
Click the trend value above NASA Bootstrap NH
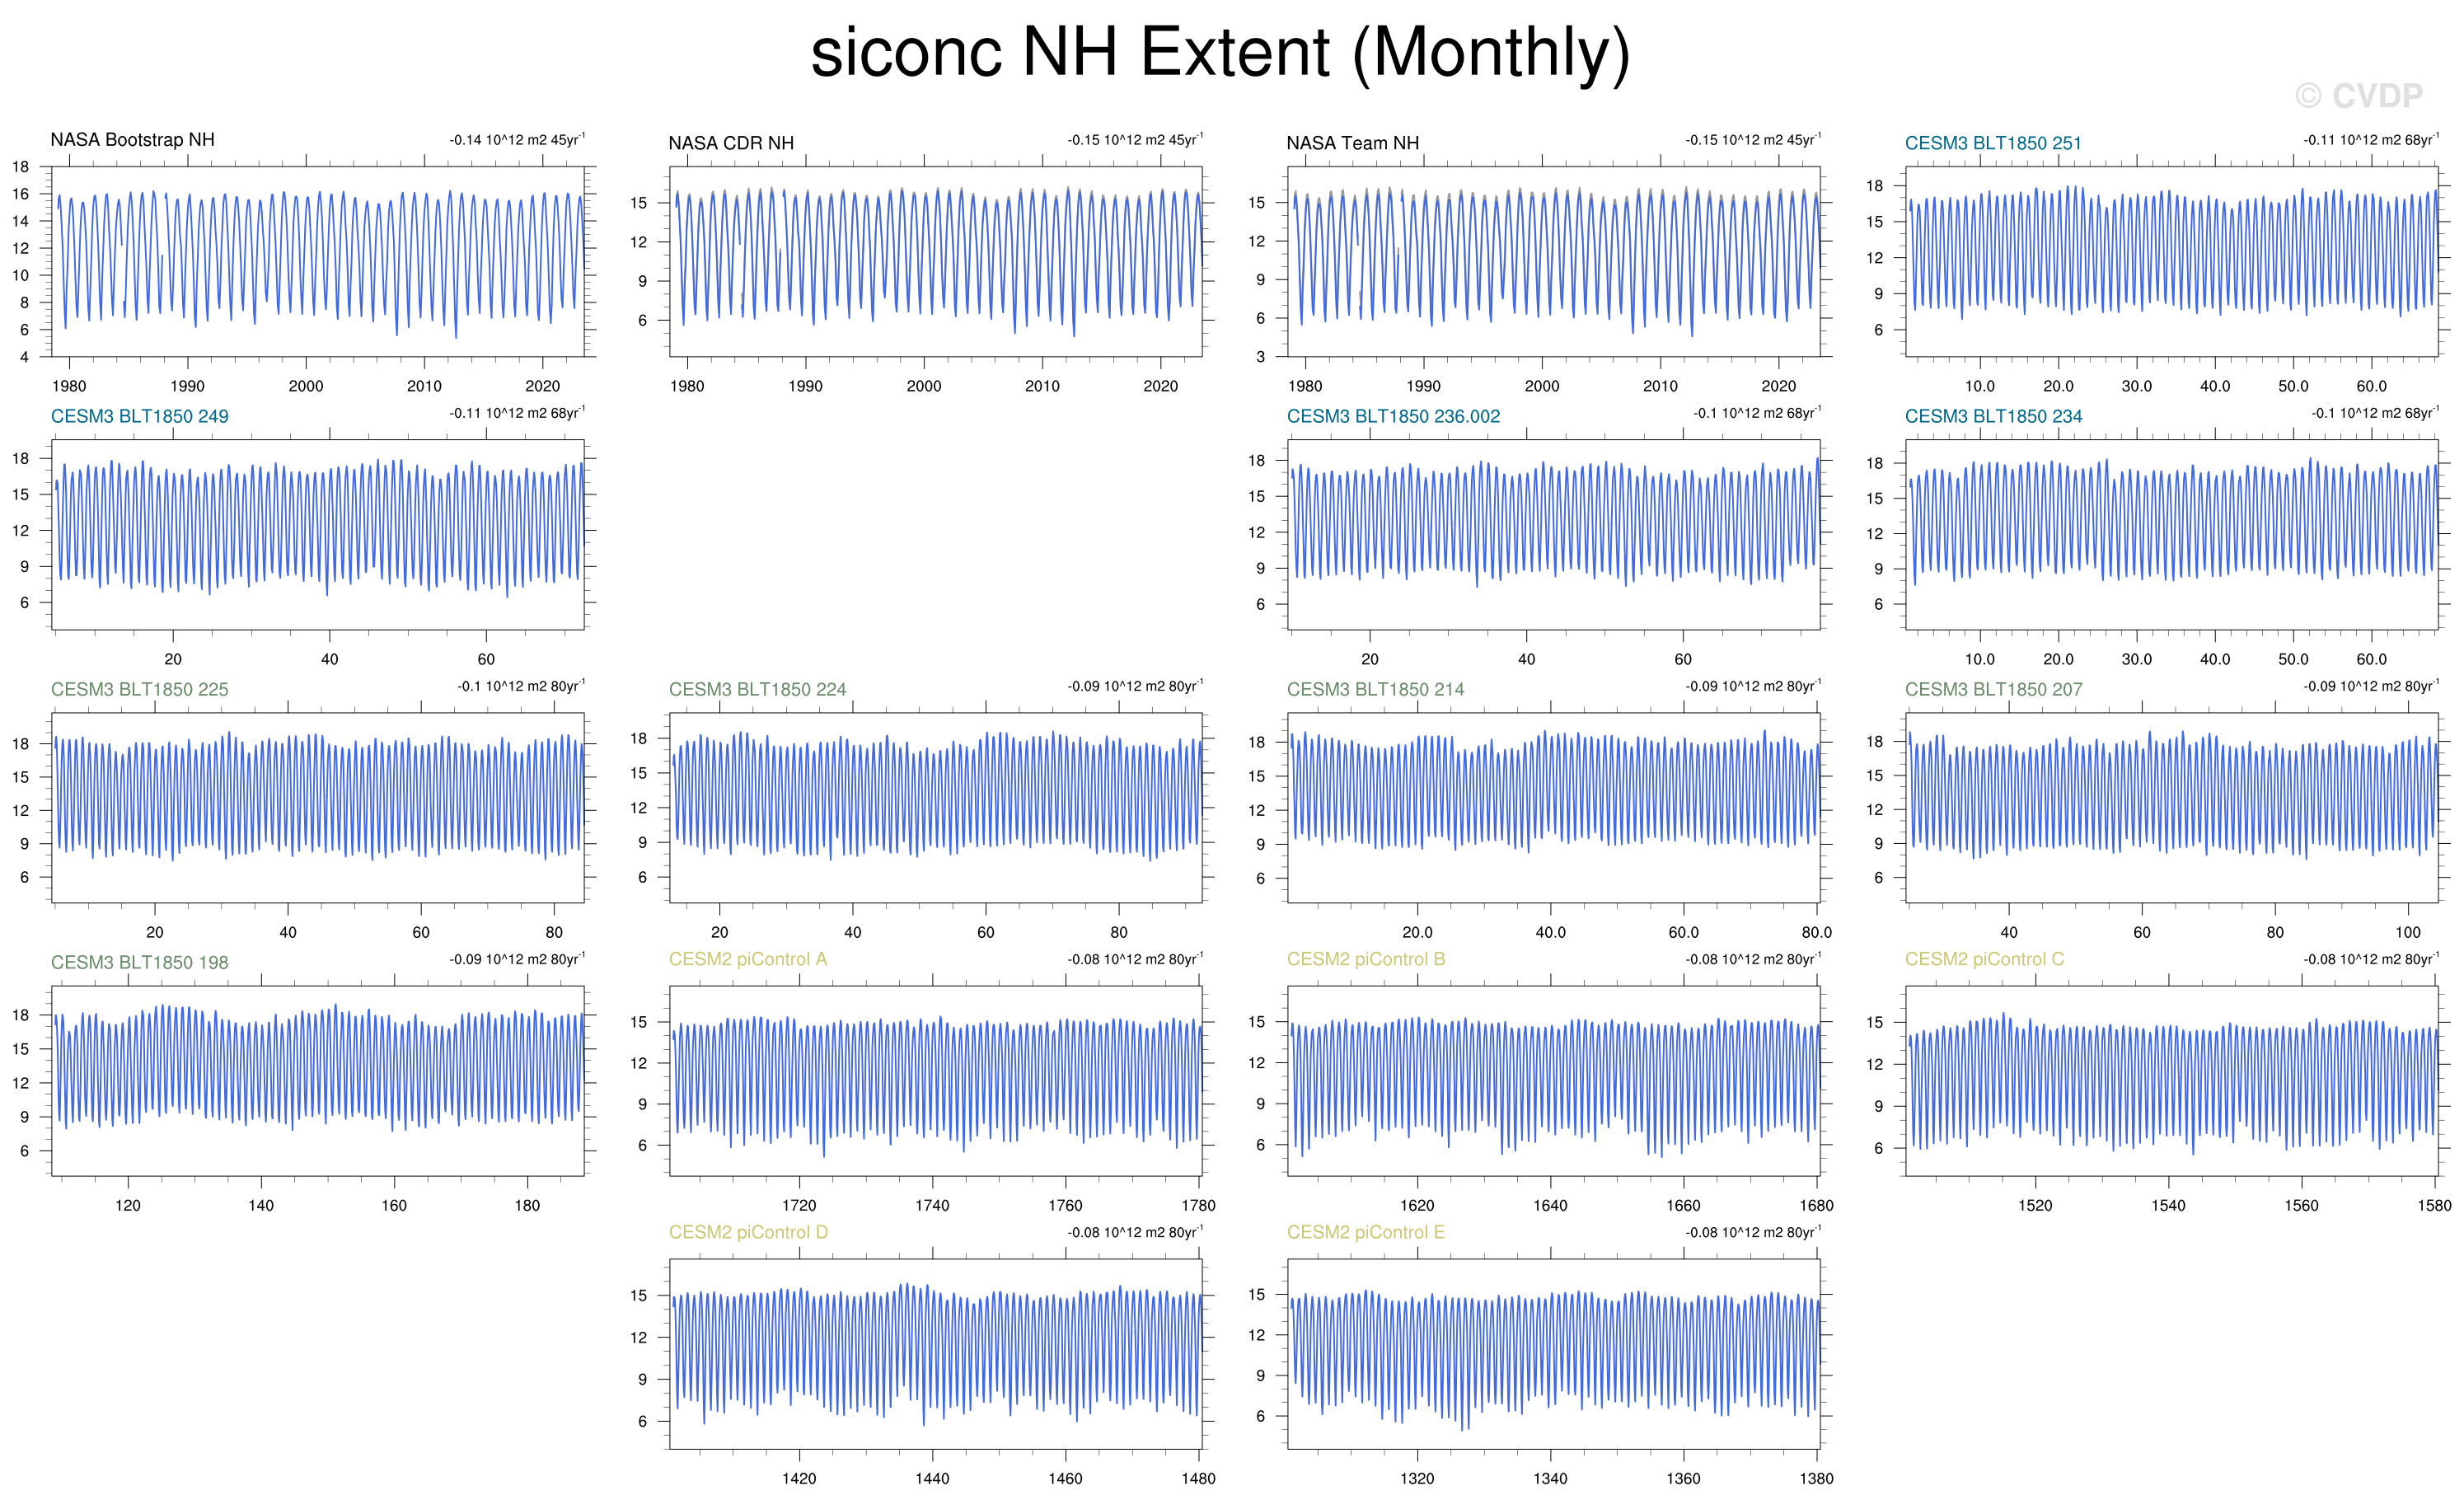click(x=517, y=140)
